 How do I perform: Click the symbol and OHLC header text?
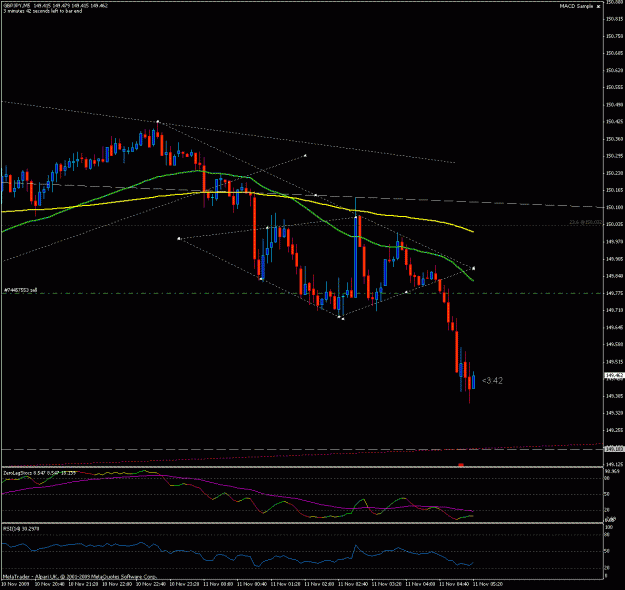click(55, 6)
